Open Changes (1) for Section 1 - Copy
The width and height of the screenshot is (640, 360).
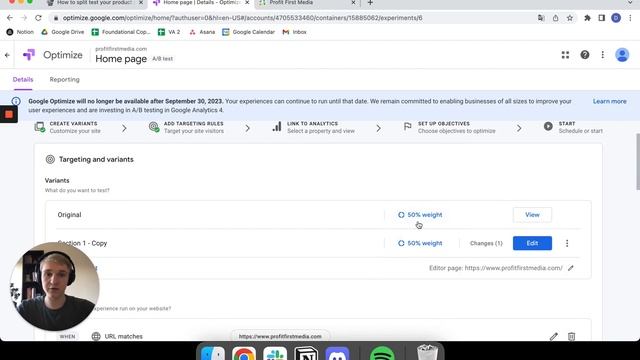click(x=486, y=243)
